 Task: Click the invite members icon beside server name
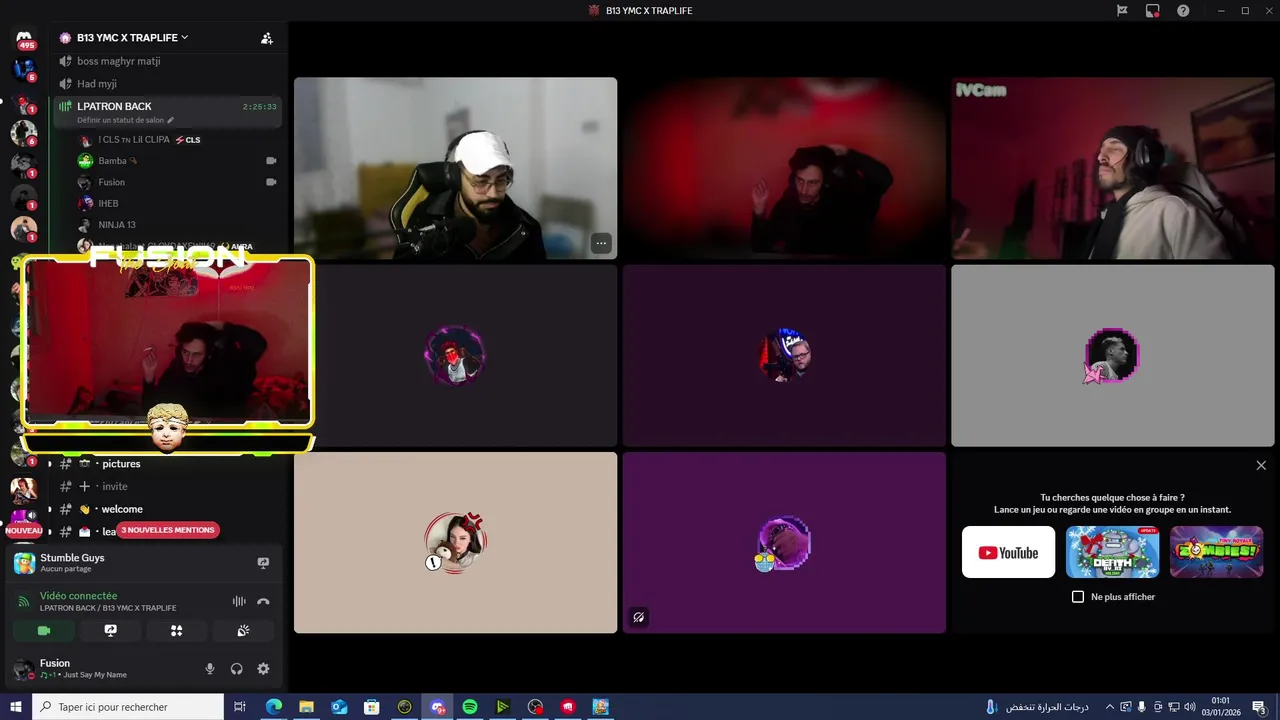coord(266,38)
